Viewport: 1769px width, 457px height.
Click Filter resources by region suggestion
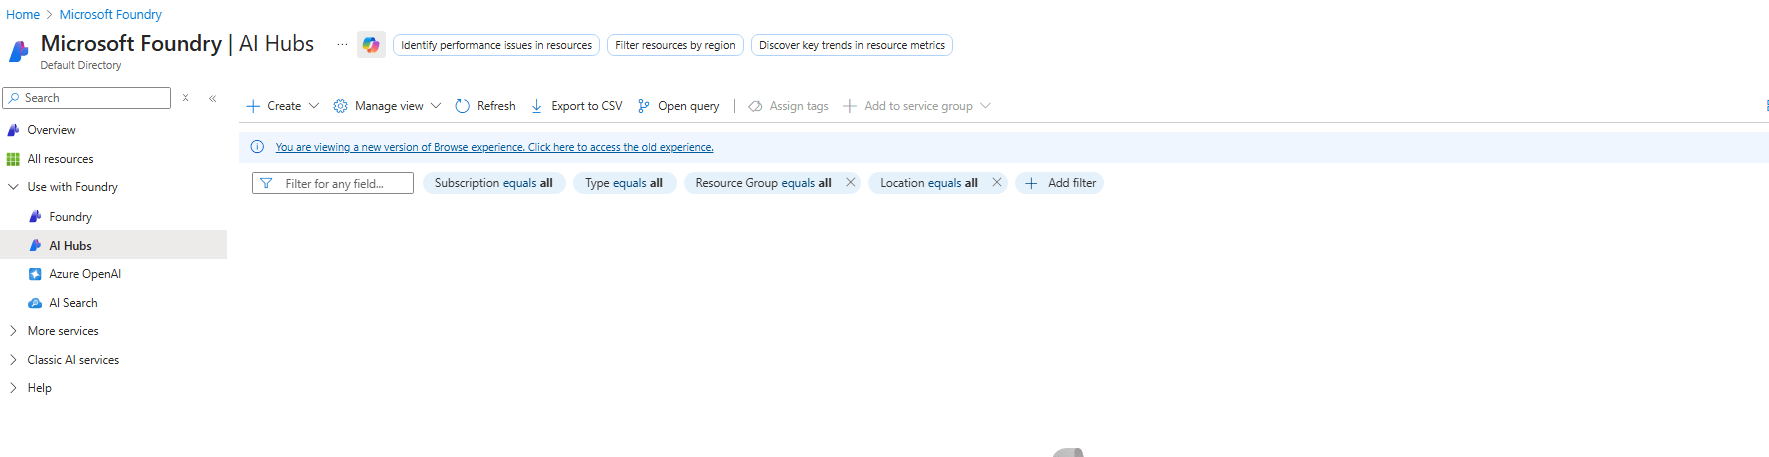coord(675,45)
